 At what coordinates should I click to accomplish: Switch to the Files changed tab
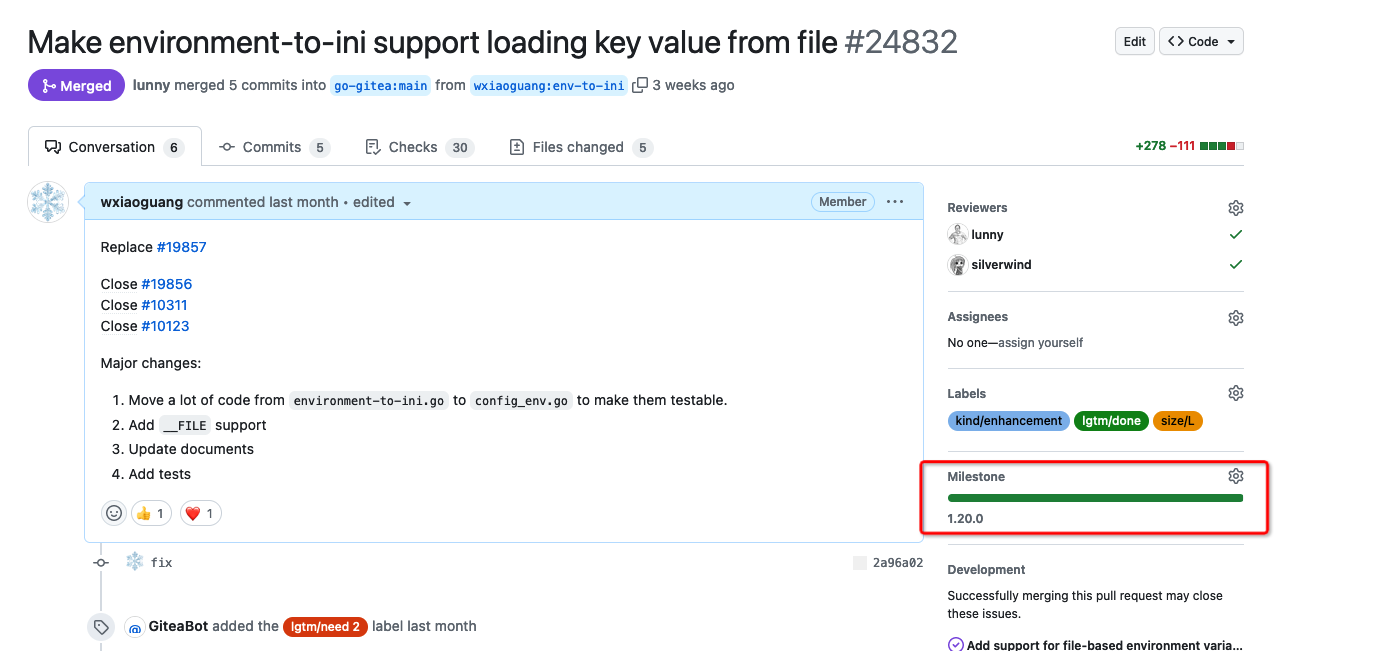coord(580,146)
